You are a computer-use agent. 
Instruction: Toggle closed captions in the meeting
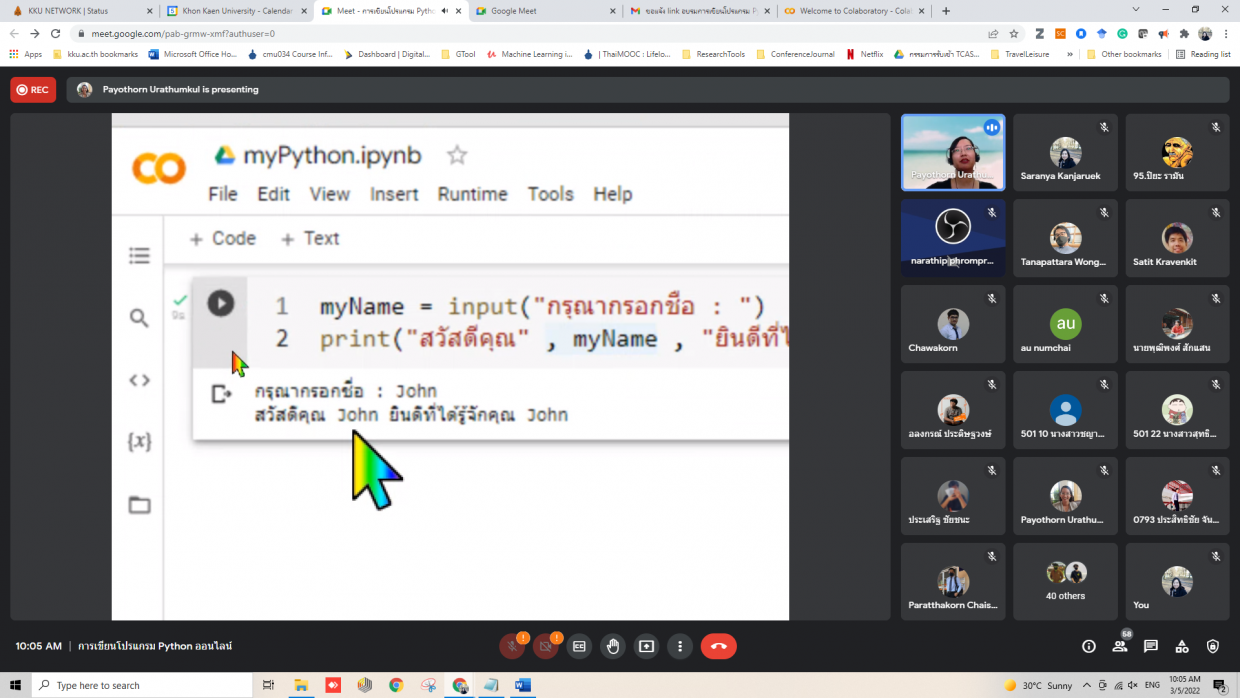click(579, 646)
